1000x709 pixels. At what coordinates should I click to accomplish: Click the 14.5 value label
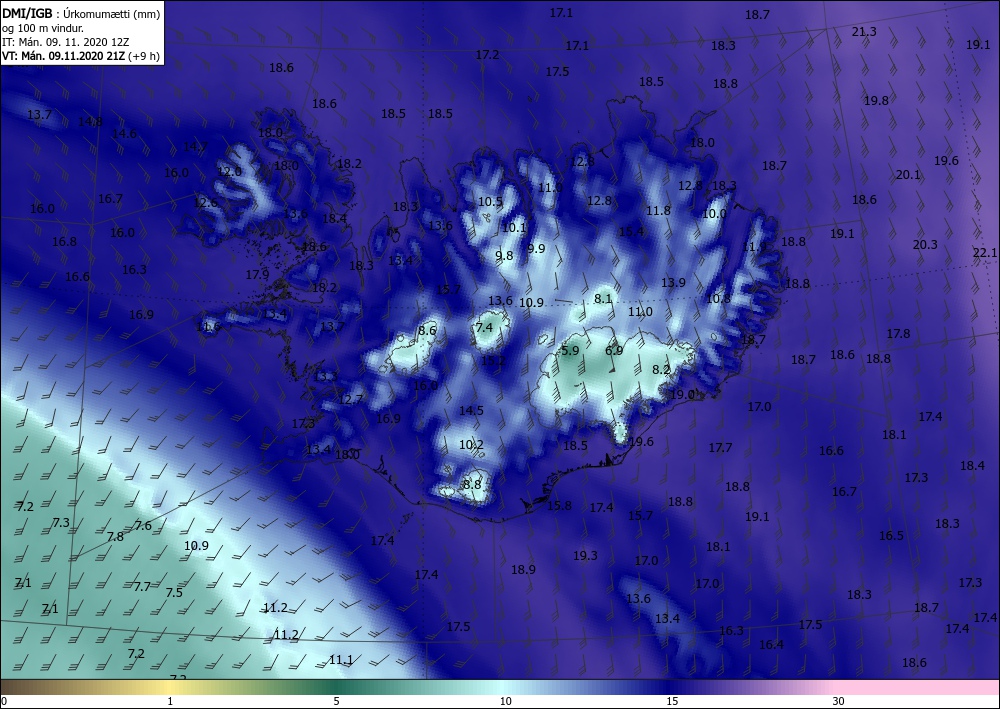coord(471,411)
